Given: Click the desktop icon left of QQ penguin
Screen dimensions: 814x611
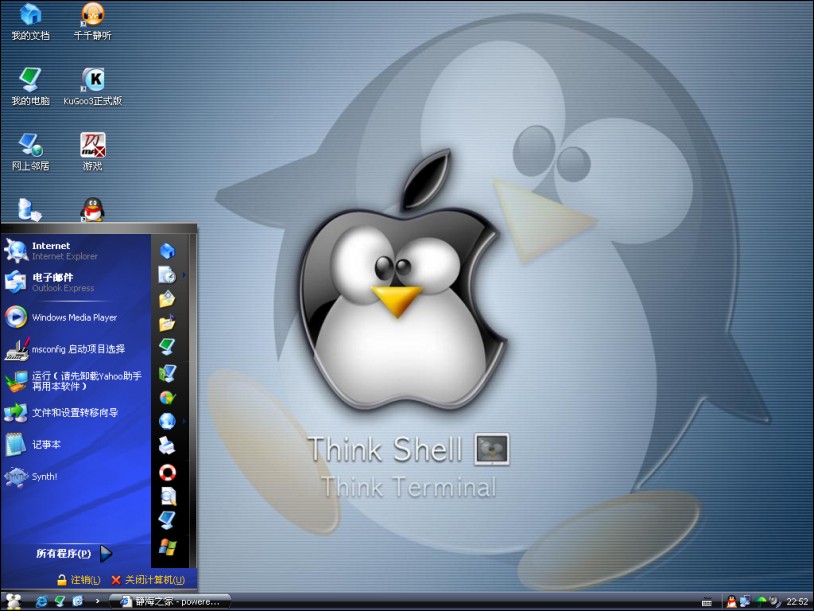Looking at the screenshot, I should tap(29, 210).
